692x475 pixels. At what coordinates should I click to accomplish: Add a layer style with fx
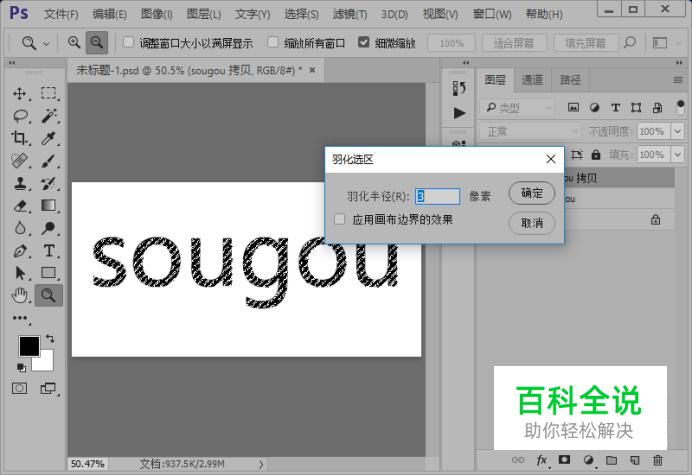tap(542, 460)
